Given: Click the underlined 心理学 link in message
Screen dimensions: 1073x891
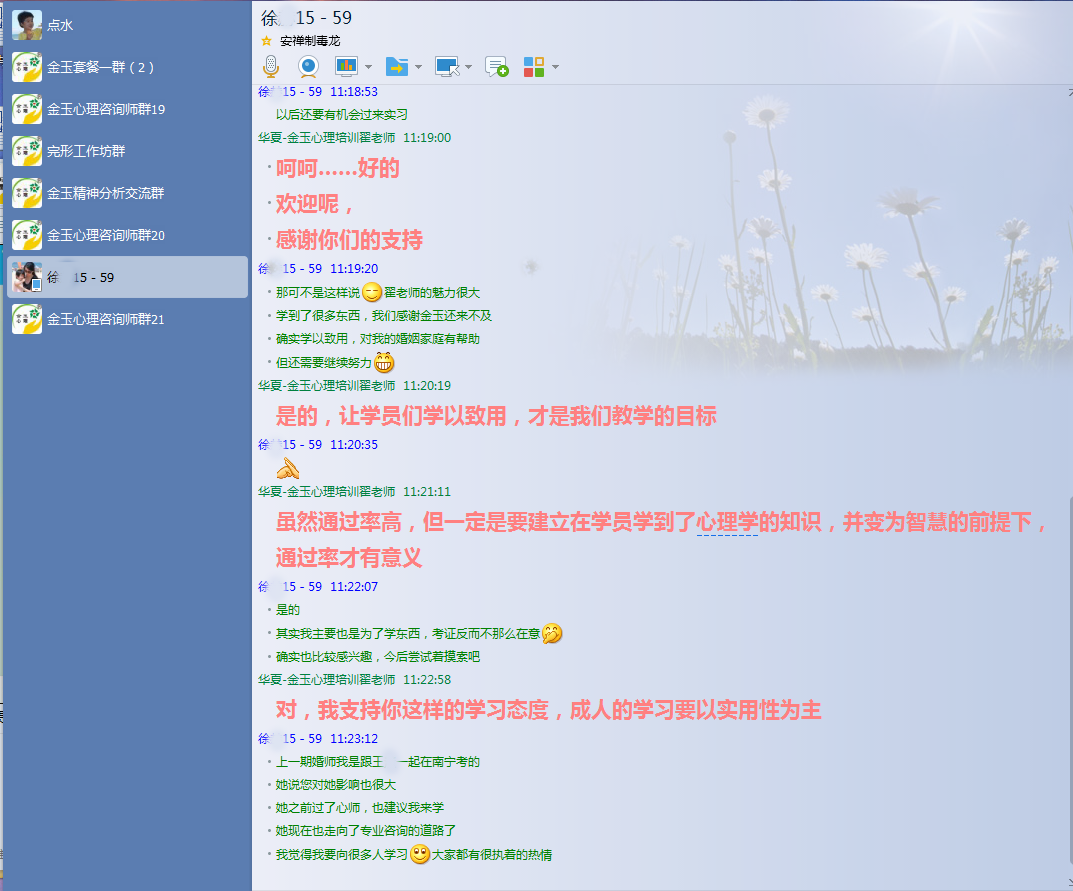Looking at the screenshot, I should click(x=727, y=522).
